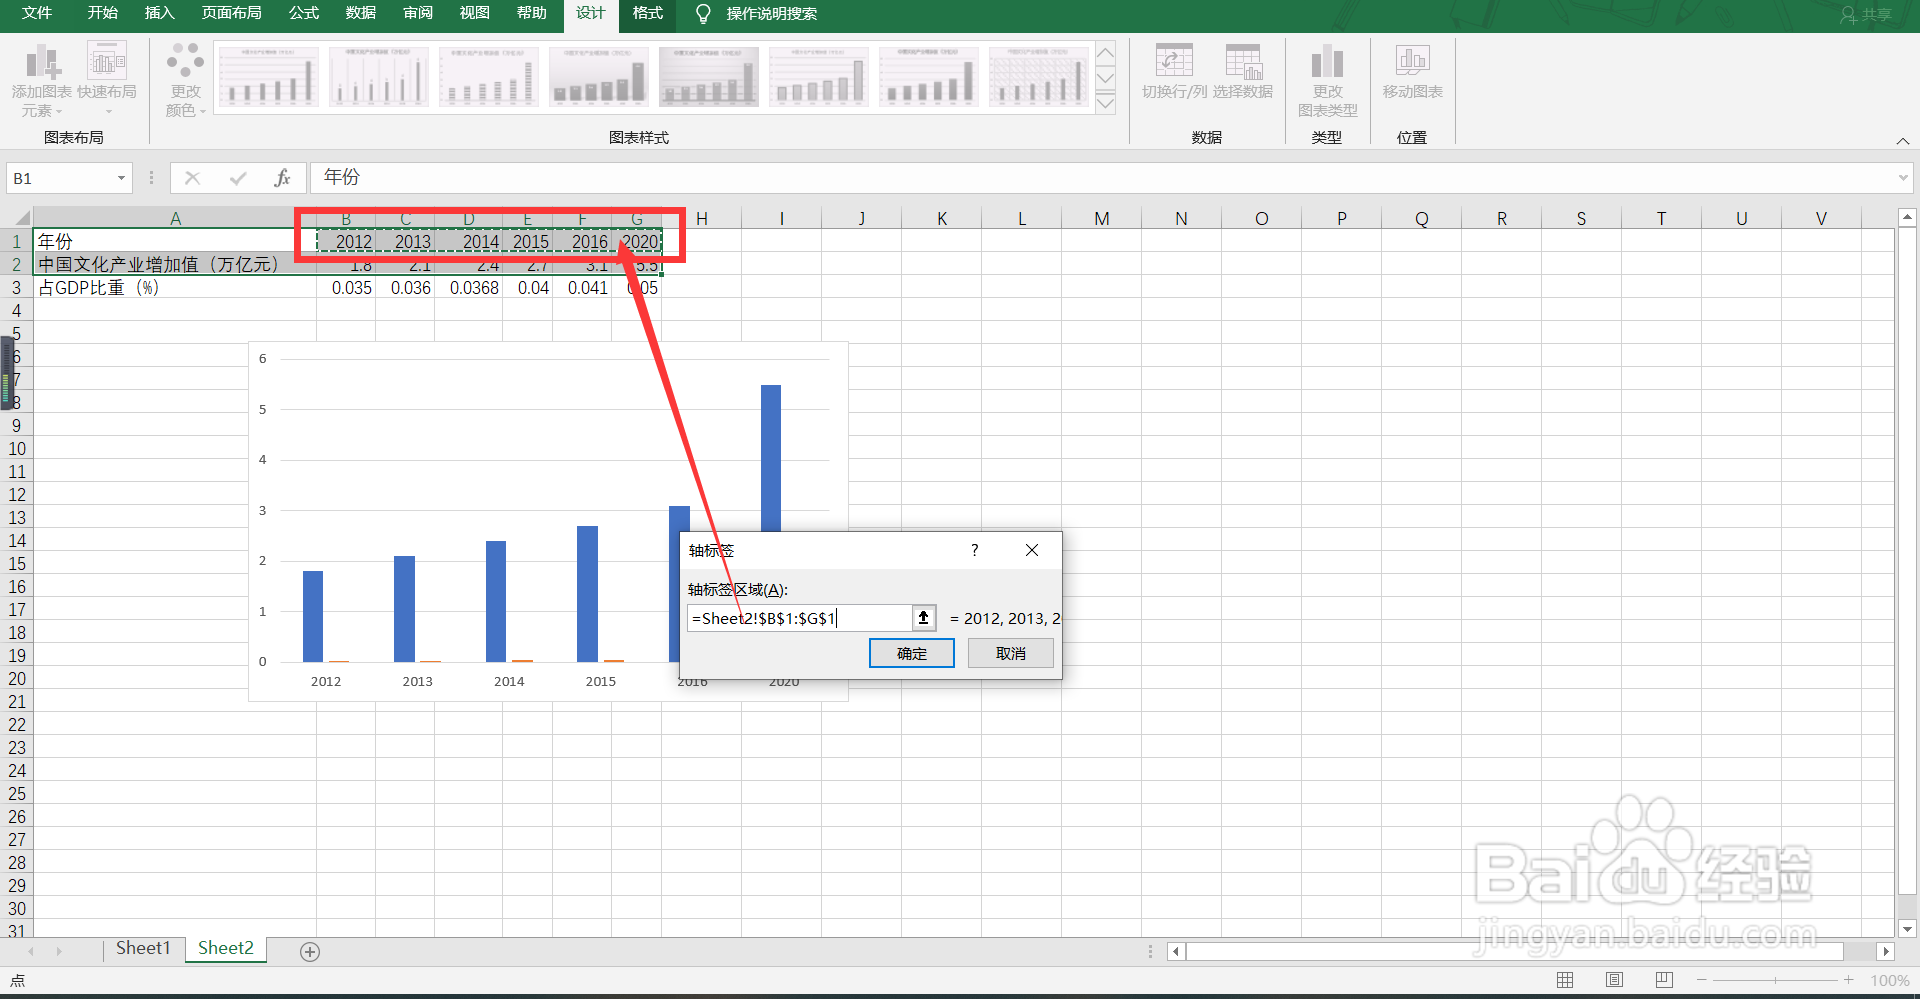Close the axis labels dialog
The width and height of the screenshot is (1920, 999).
tap(1032, 550)
